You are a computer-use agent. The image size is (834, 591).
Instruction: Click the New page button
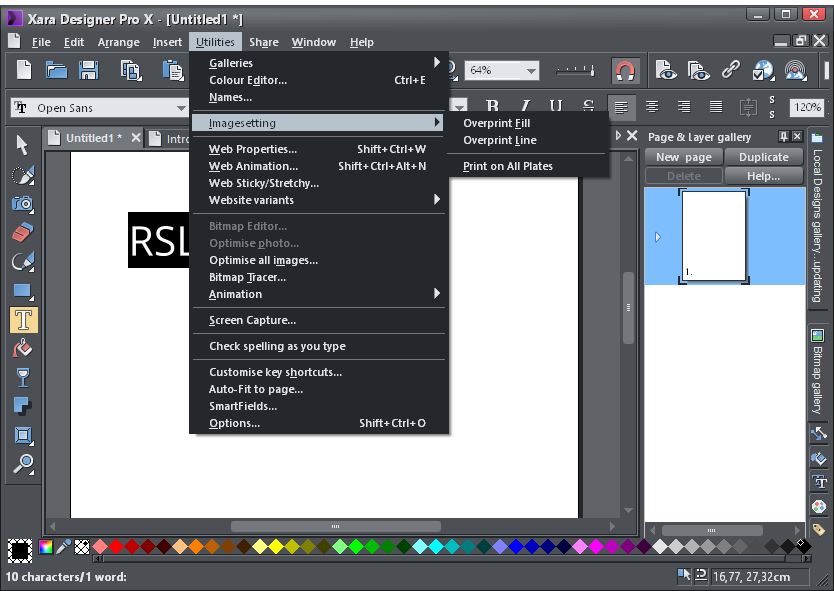tap(683, 157)
